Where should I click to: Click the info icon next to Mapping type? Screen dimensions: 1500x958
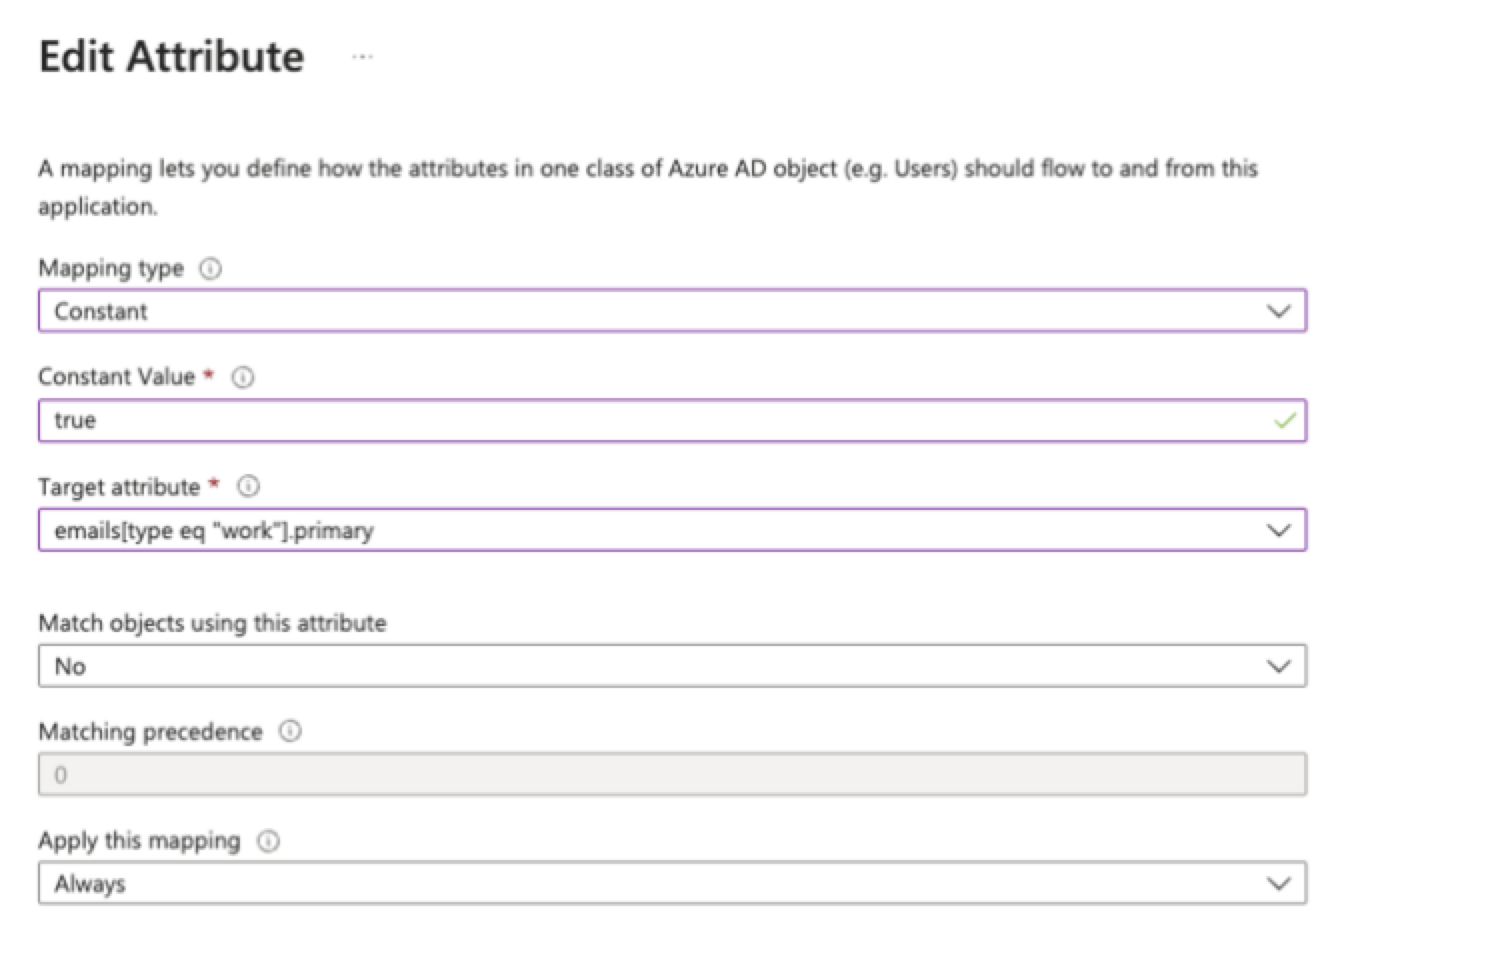click(210, 269)
